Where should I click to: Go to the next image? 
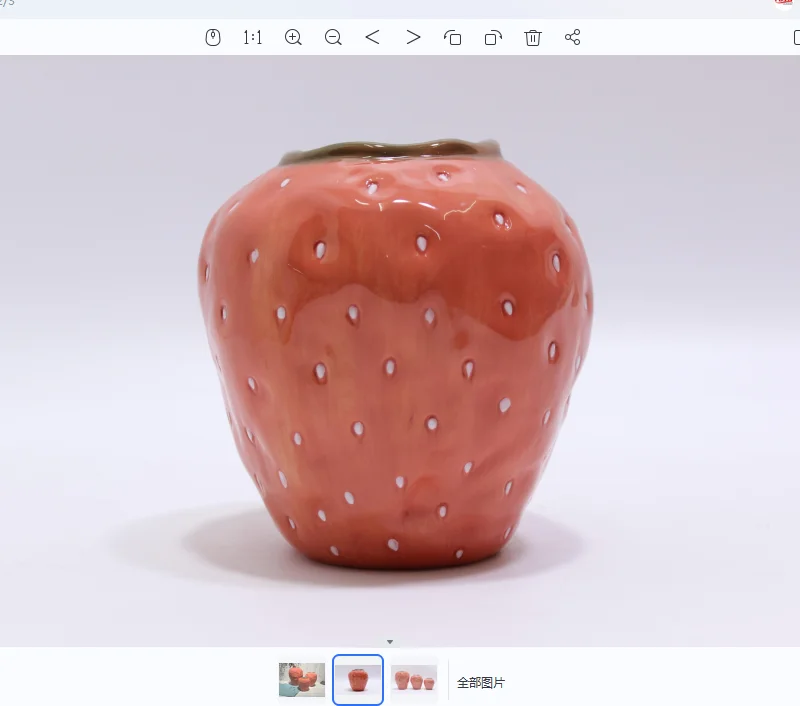coord(413,37)
